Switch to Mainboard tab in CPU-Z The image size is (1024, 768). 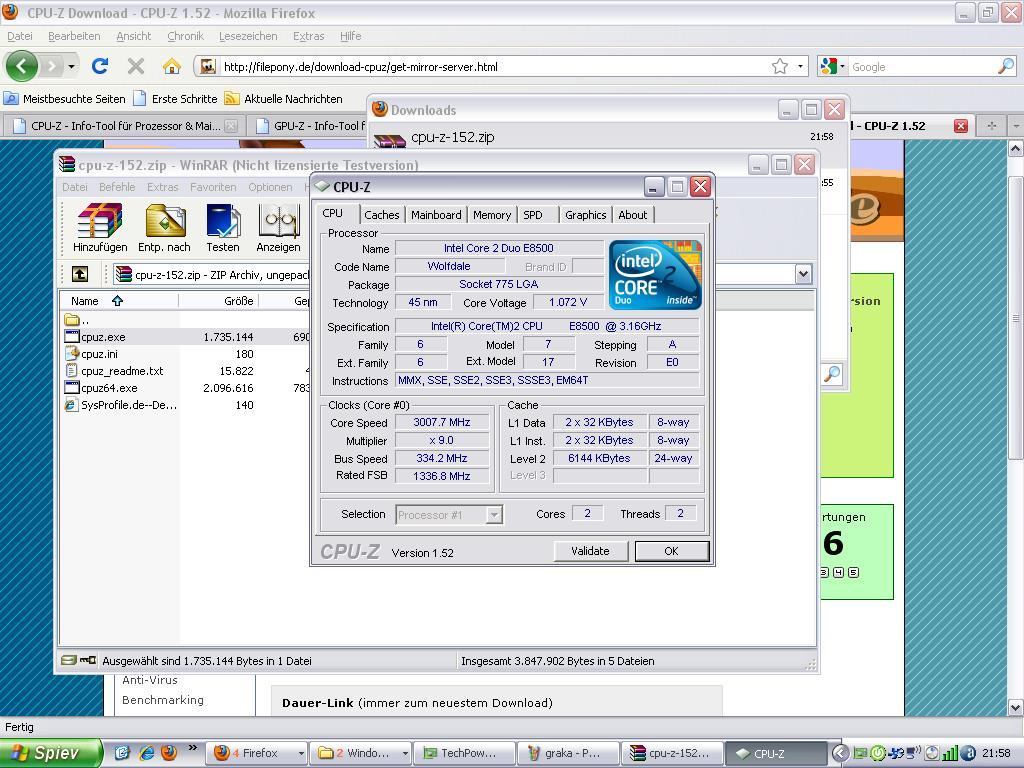(436, 215)
